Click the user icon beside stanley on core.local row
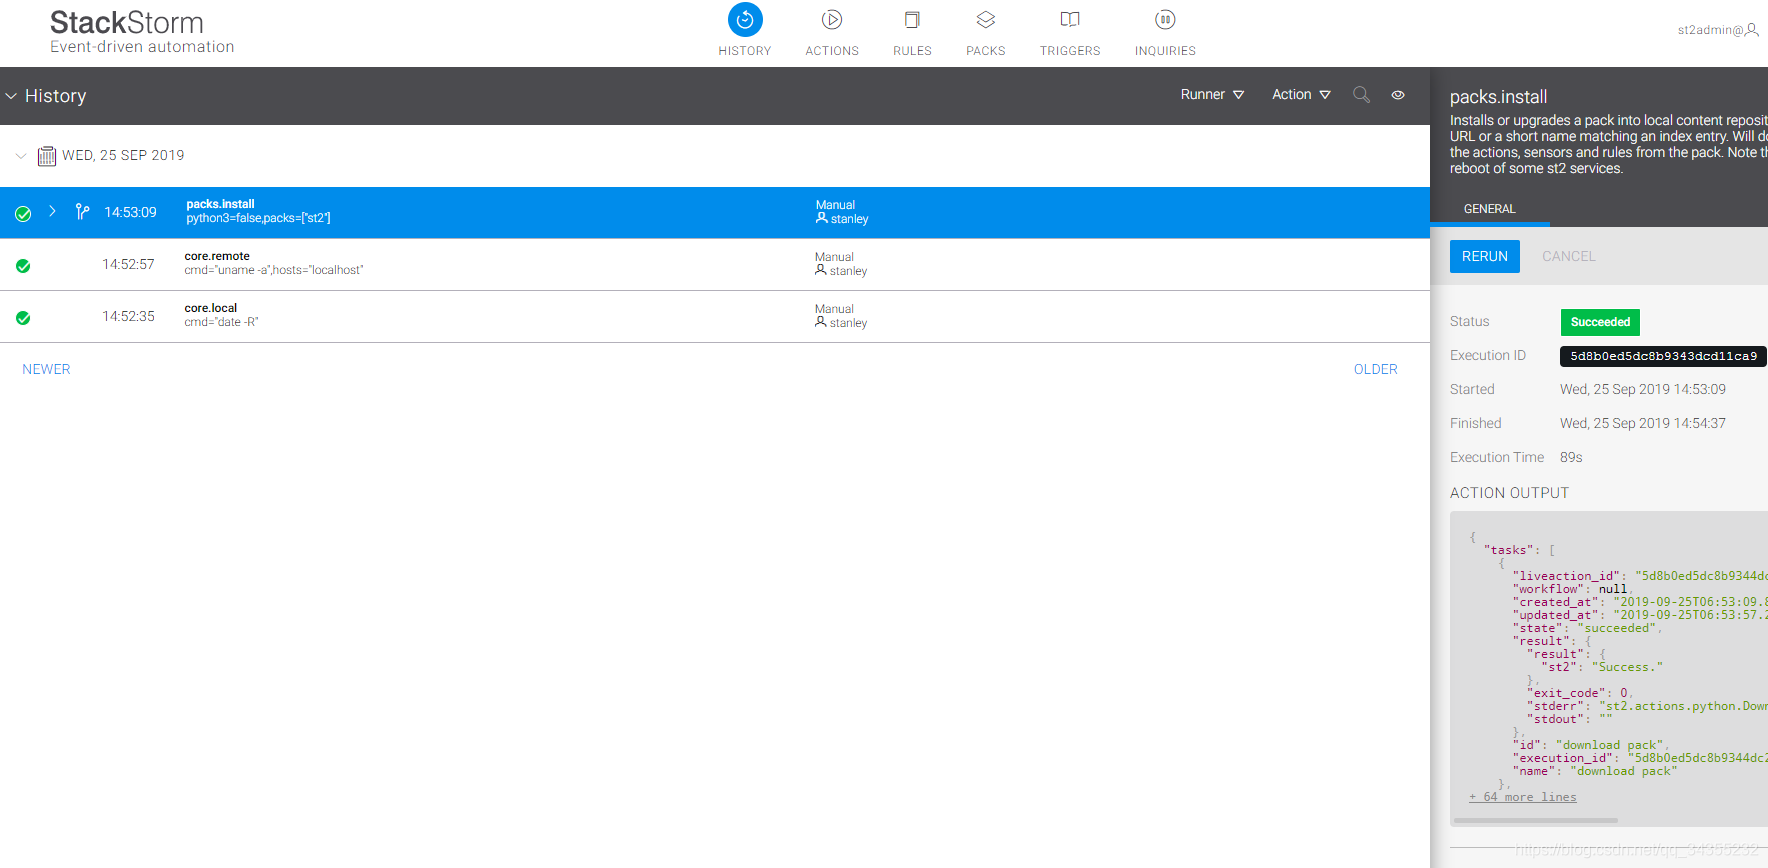The image size is (1768, 868). pyautogui.click(x=821, y=322)
